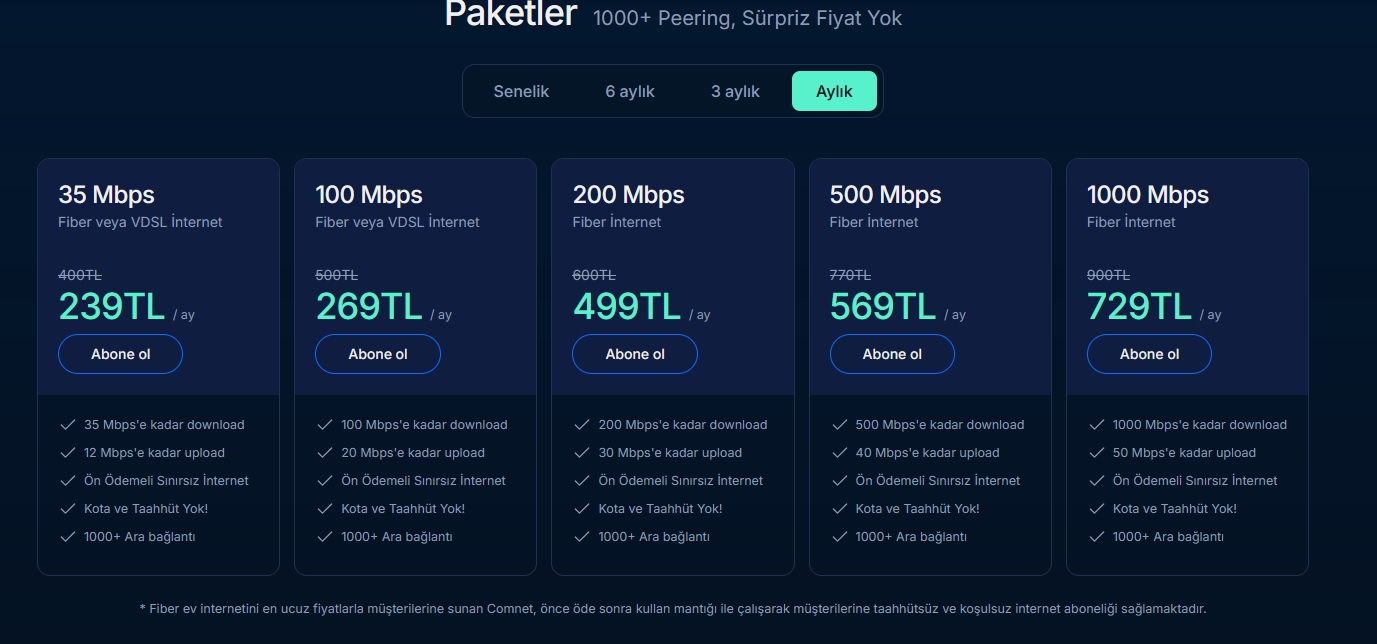Viewport: 1377px width, 644px height.
Task: Click checkmark beside 20 Mbps upload
Action: [x=325, y=453]
